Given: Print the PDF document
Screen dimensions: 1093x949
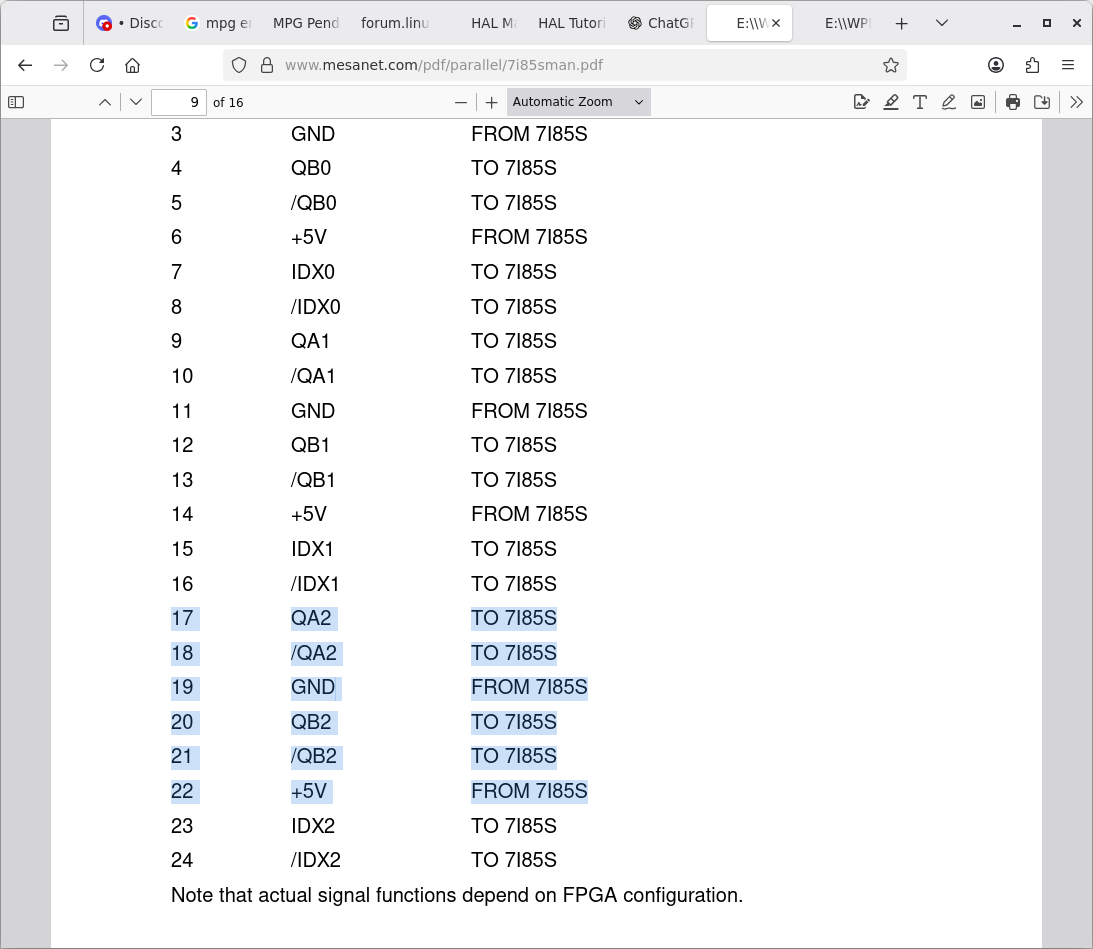Looking at the screenshot, I should point(1013,102).
